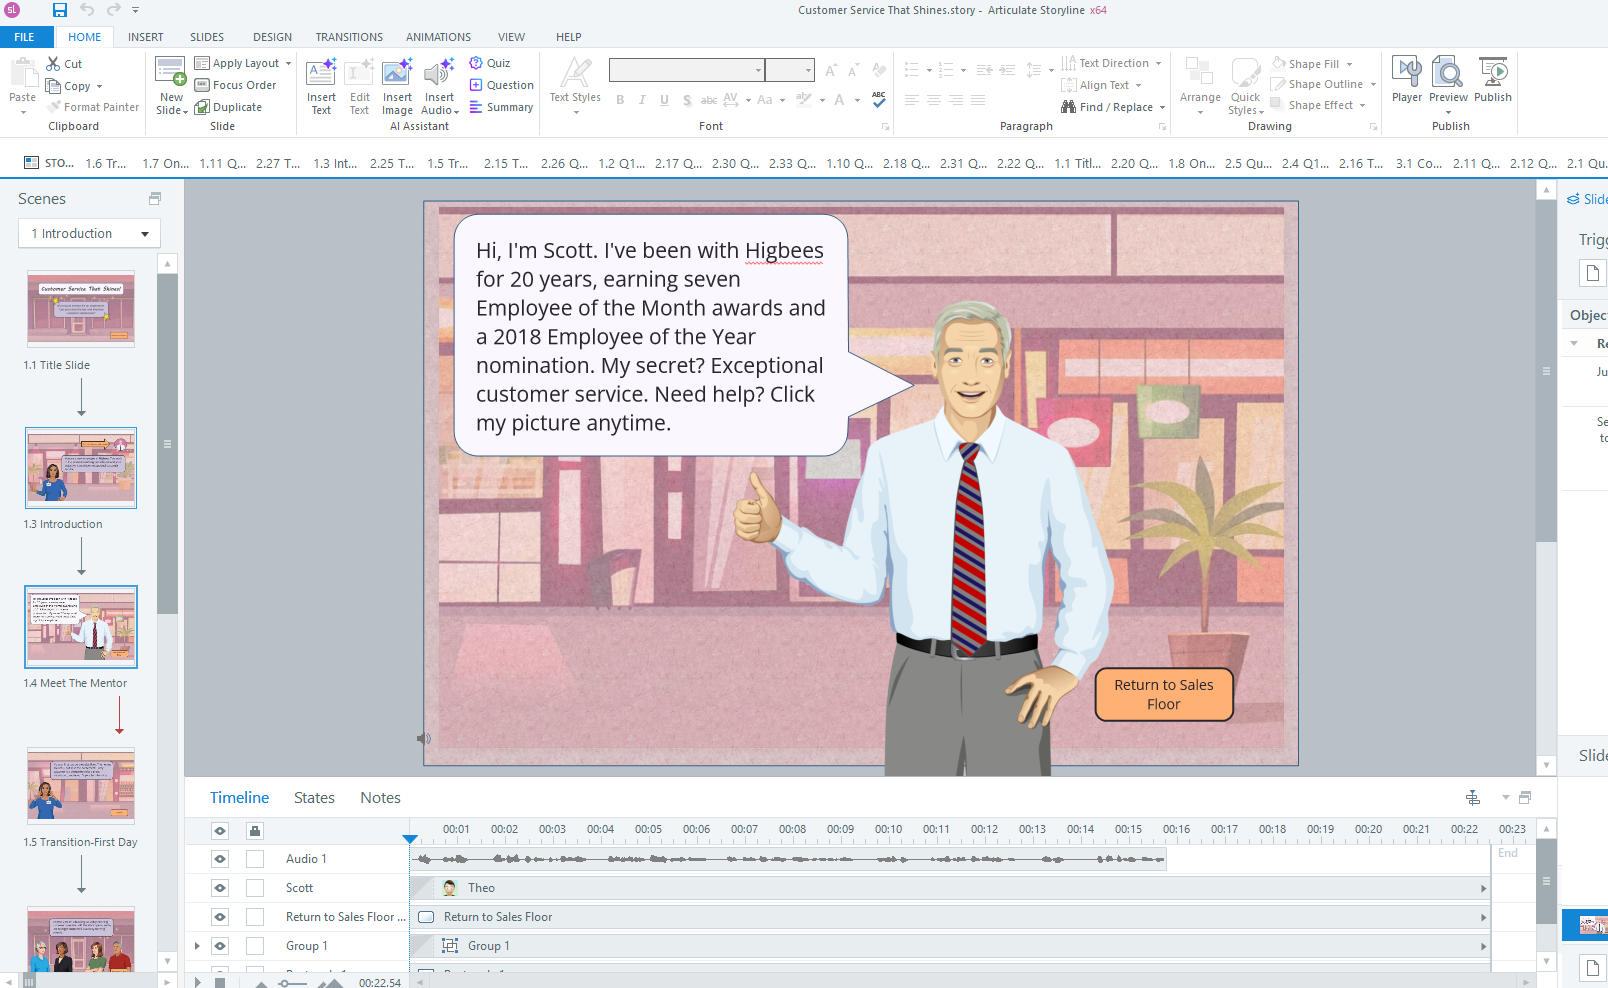Check the lock box for Scott
The height and width of the screenshot is (988, 1608).
[255, 888]
